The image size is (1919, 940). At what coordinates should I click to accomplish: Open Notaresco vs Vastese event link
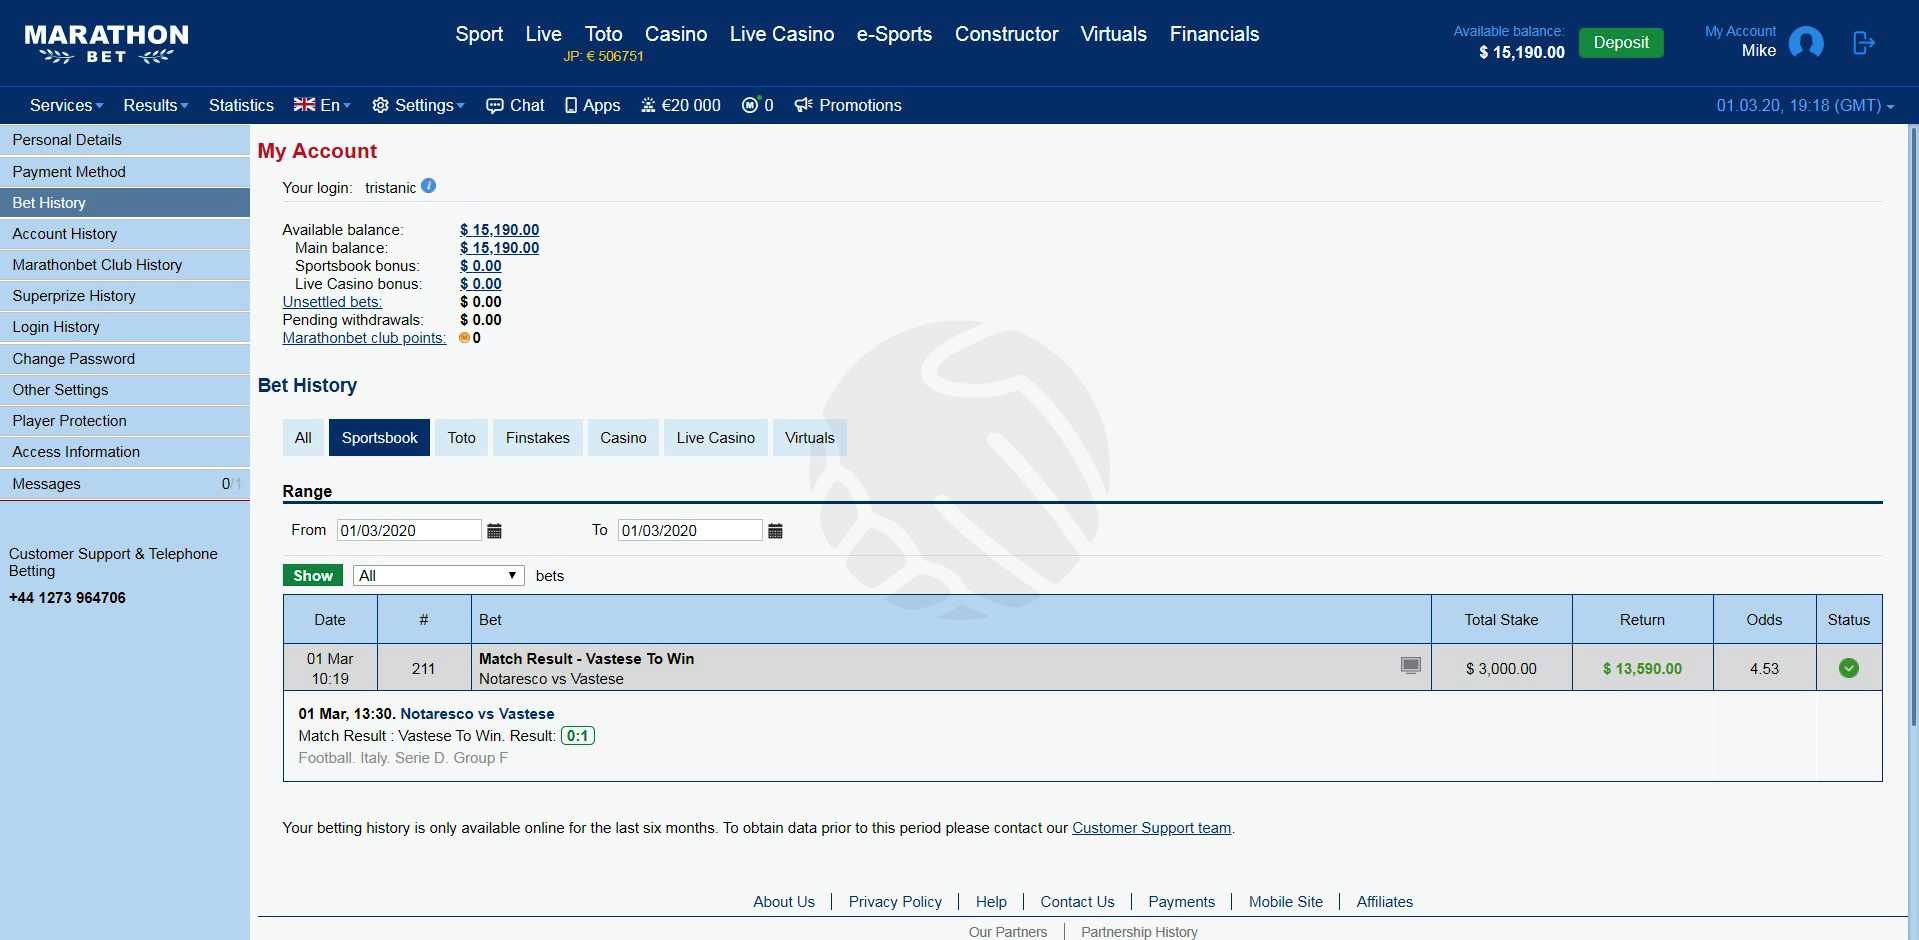point(477,714)
